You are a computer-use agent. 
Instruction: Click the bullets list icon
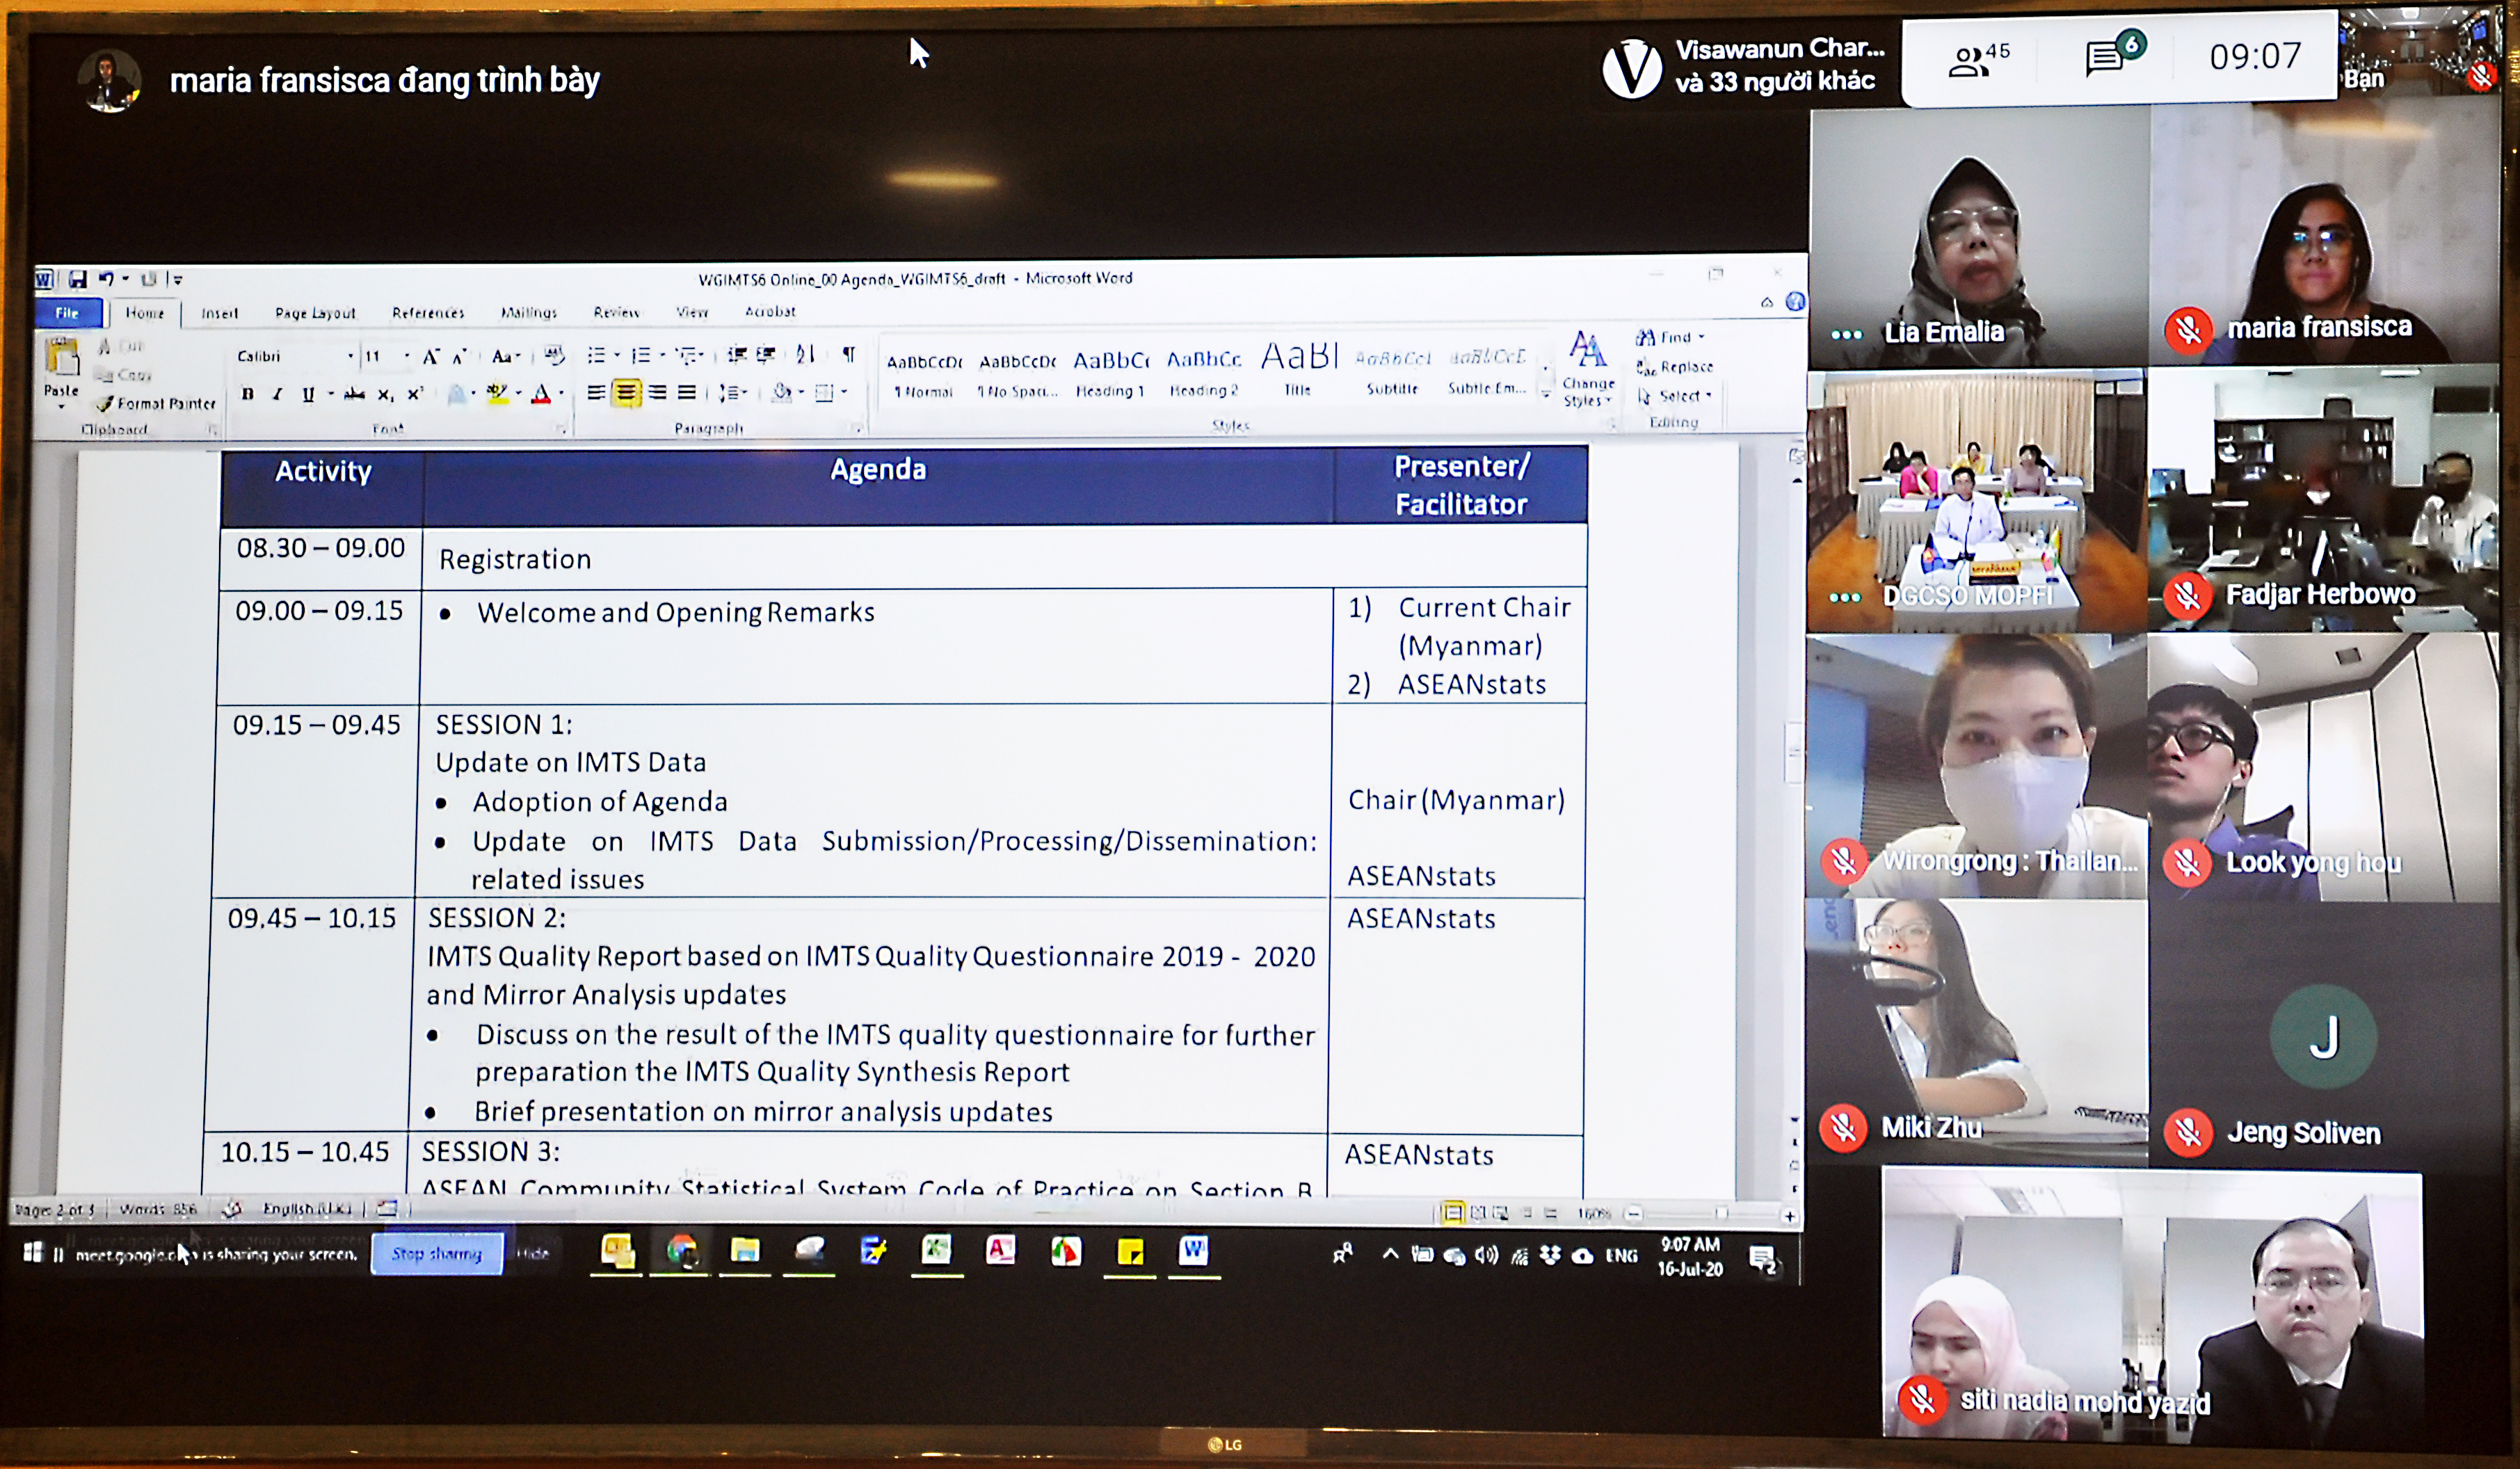[596, 355]
